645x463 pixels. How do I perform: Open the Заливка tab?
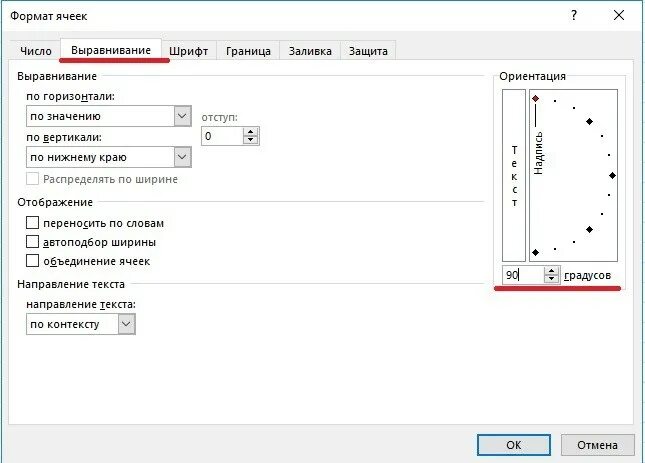click(x=310, y=51)
